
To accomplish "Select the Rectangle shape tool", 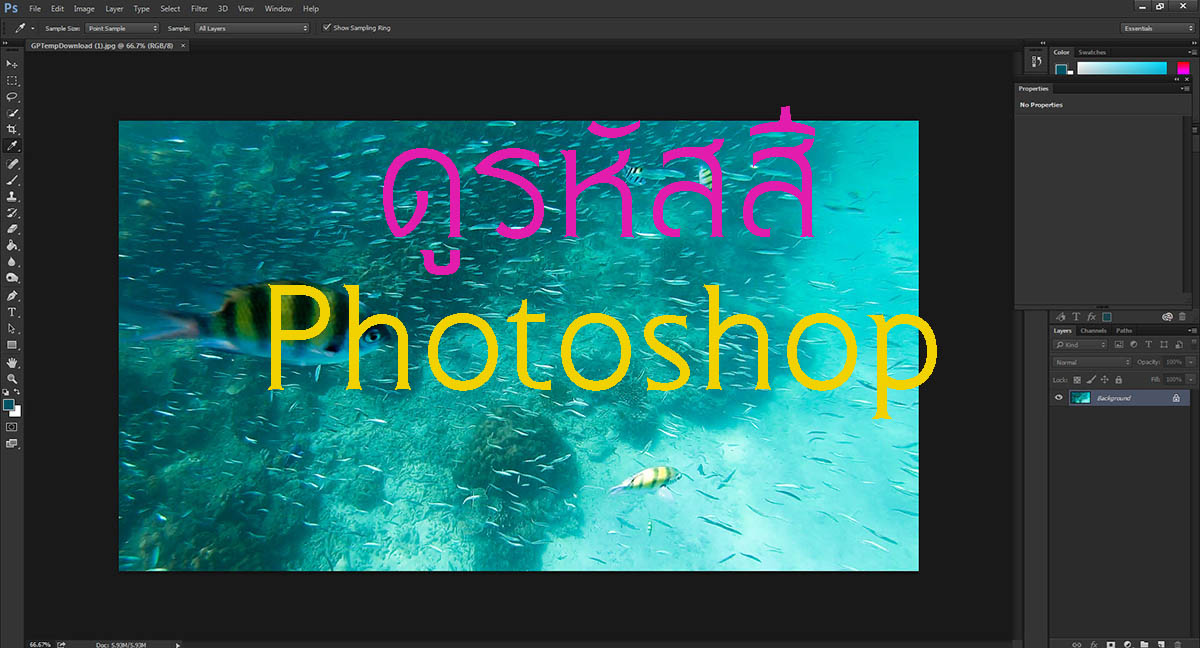I will pyautogui.click(x=12, y=345).
